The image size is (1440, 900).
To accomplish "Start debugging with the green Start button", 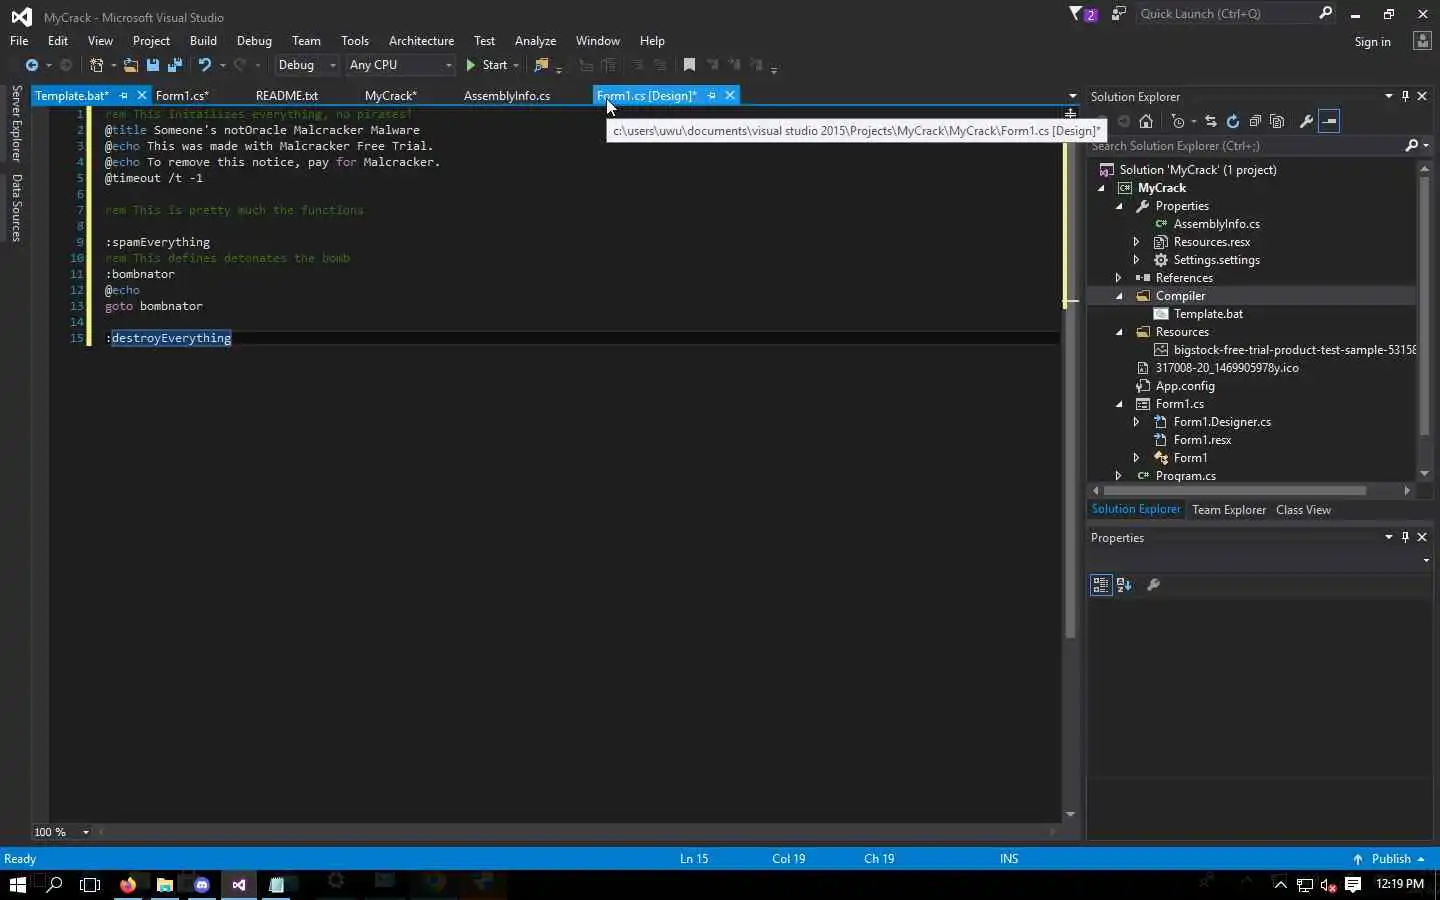I will pos(487,65).
